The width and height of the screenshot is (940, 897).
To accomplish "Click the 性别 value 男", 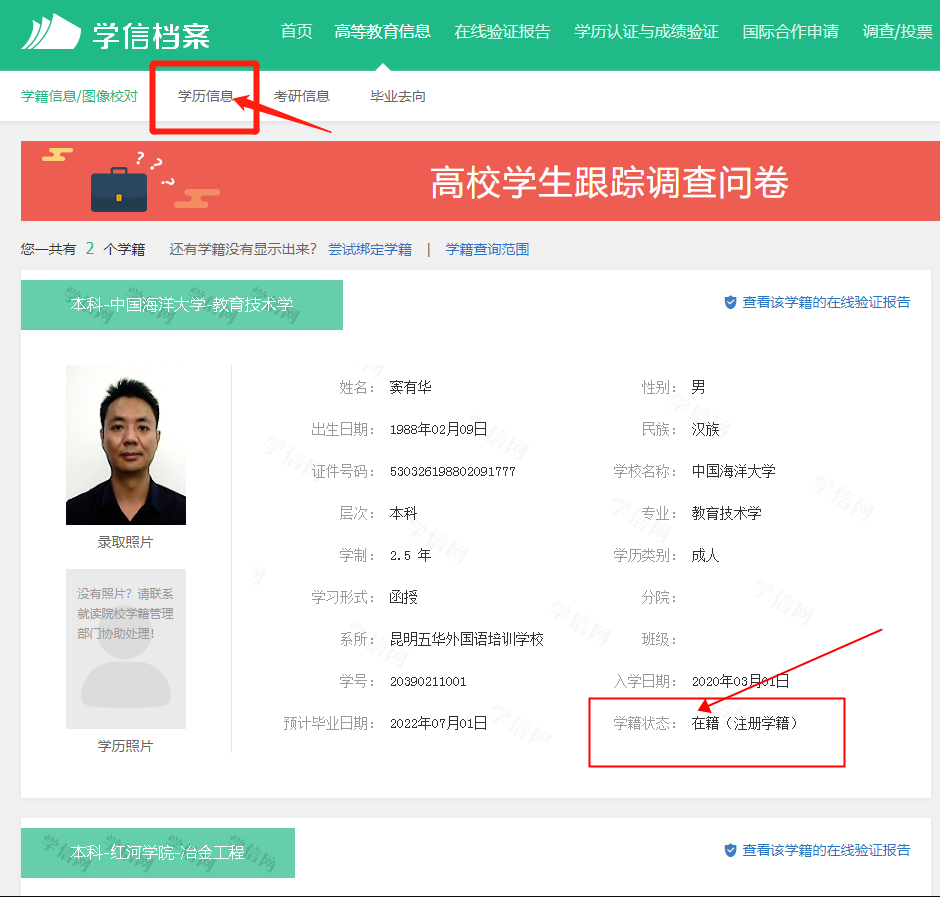I will (x=698, y=387).
